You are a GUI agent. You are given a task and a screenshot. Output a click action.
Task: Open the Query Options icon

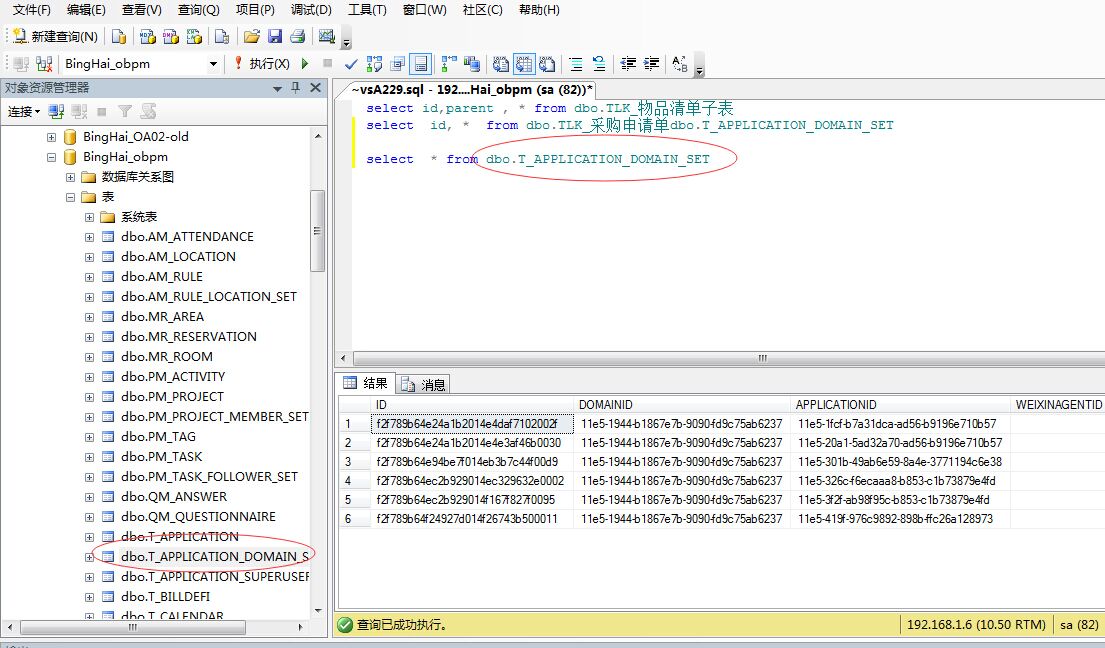click(x=397, y=64)
